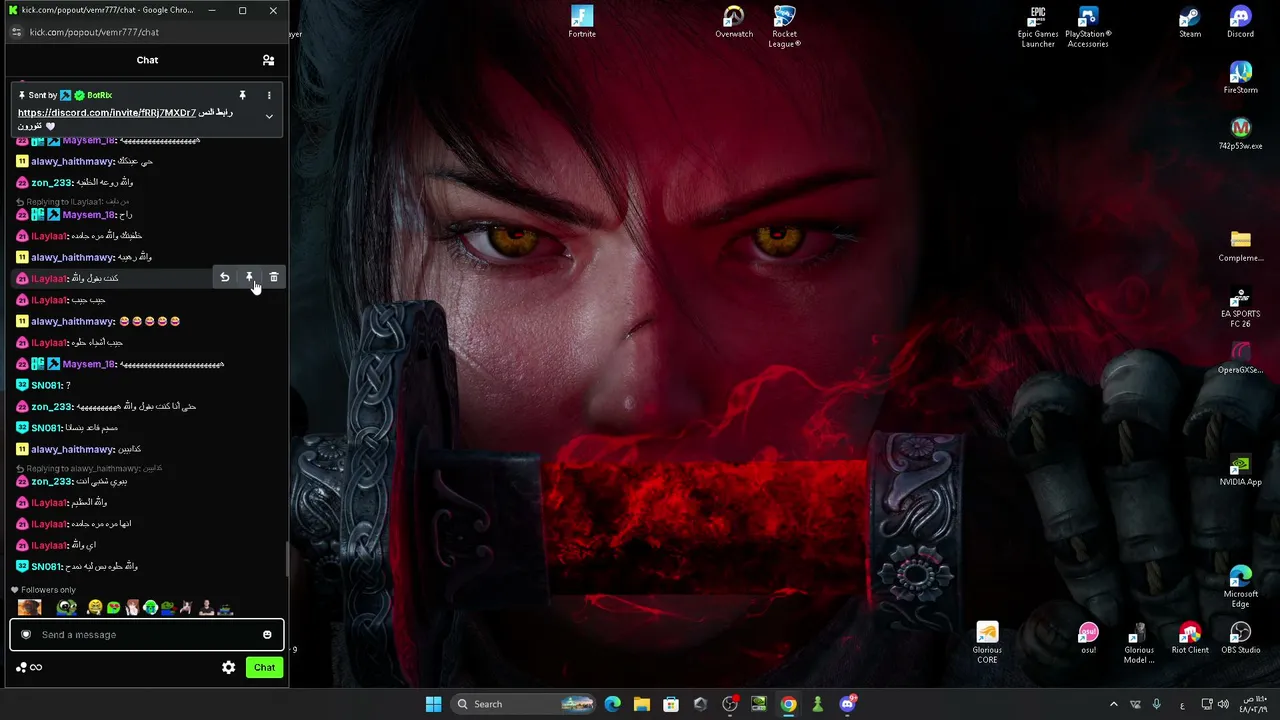Click the Send a message input field
This screenshot has width=1280, height=720.
tap(147, 634)
